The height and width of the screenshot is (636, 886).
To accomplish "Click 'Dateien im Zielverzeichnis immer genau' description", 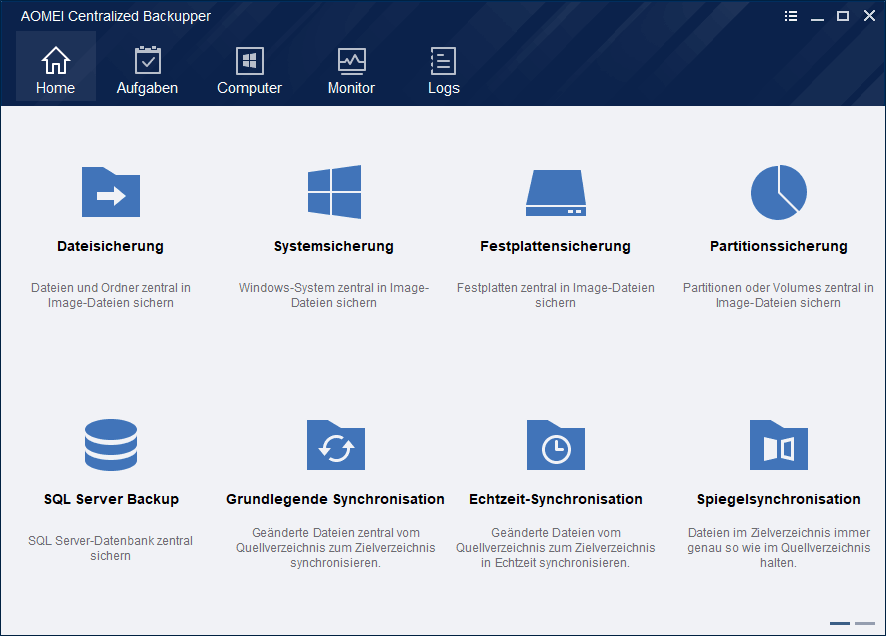I will tap(779, 548).
